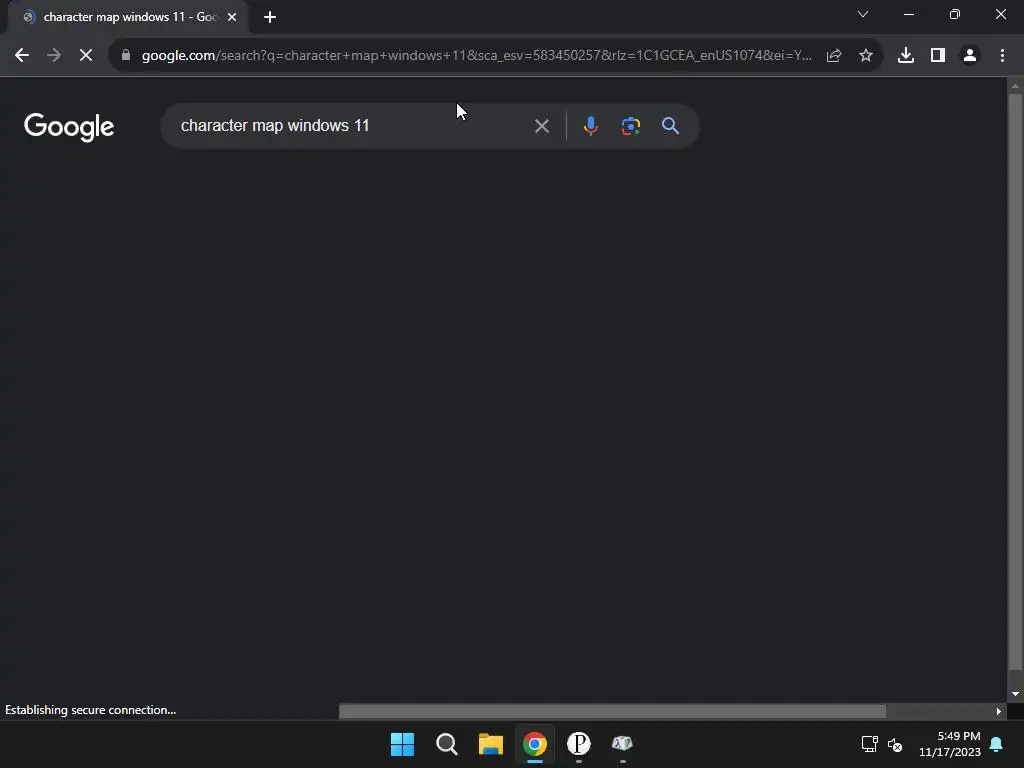Close the 'character map windows 11' tab
1024x768 pixels.
pyautogui.click(x=232, y=17)
